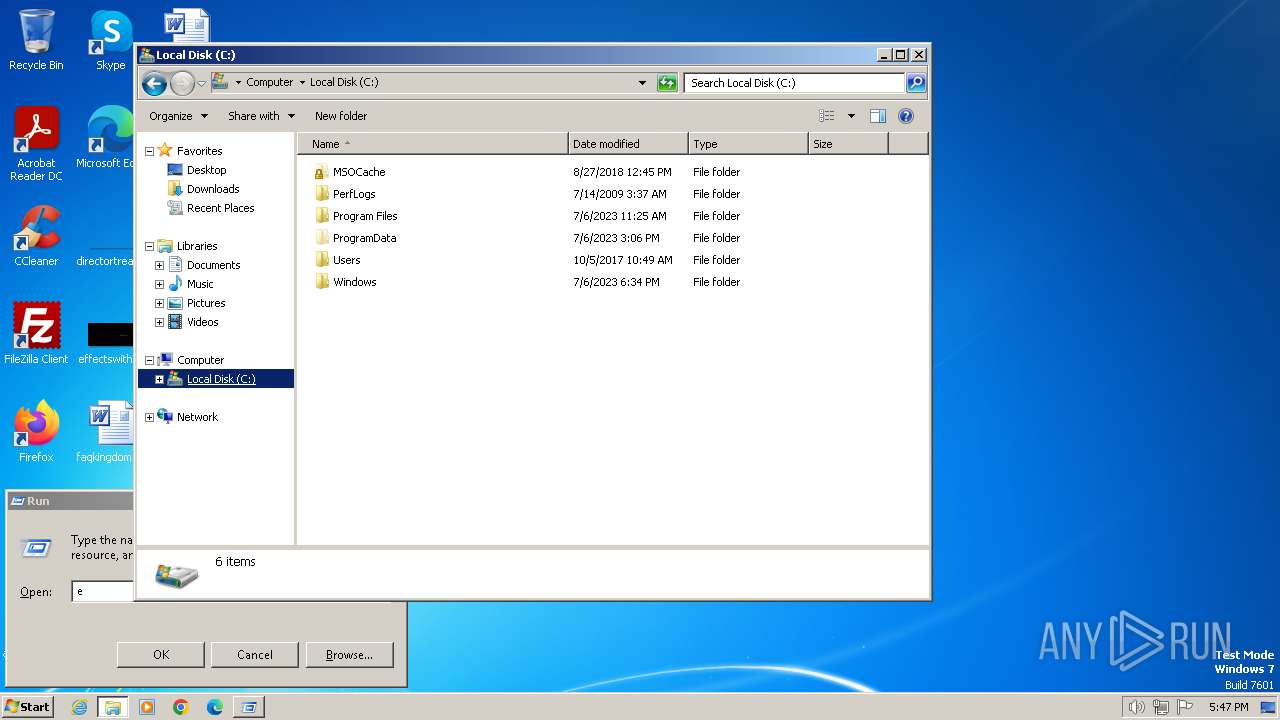Image resolution: width=1280 pixels, height=720 pixels.
Task: Open the address bar history dropdown
Action: pos(642,83)
